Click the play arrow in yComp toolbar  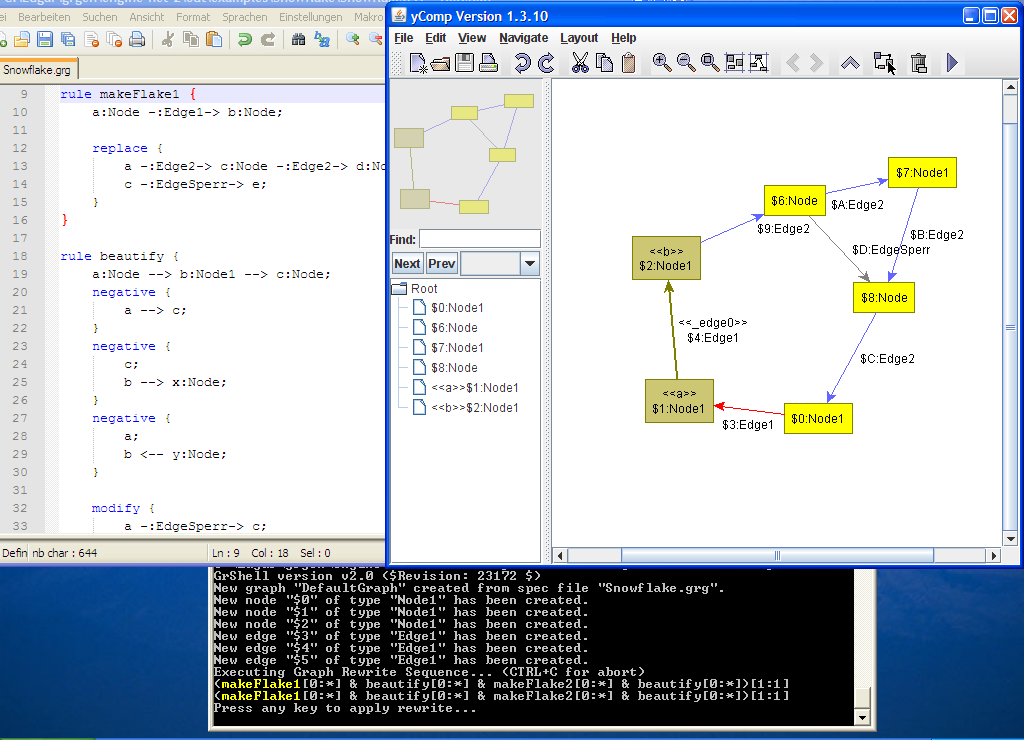[952, 63]
